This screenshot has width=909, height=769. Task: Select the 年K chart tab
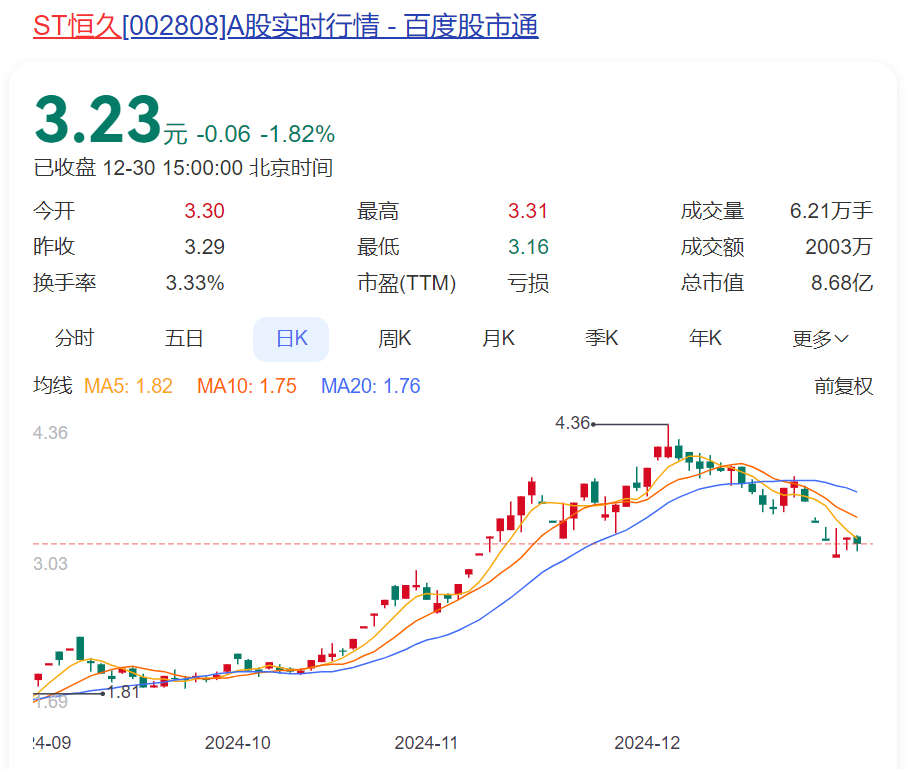[x=704, y=339]
